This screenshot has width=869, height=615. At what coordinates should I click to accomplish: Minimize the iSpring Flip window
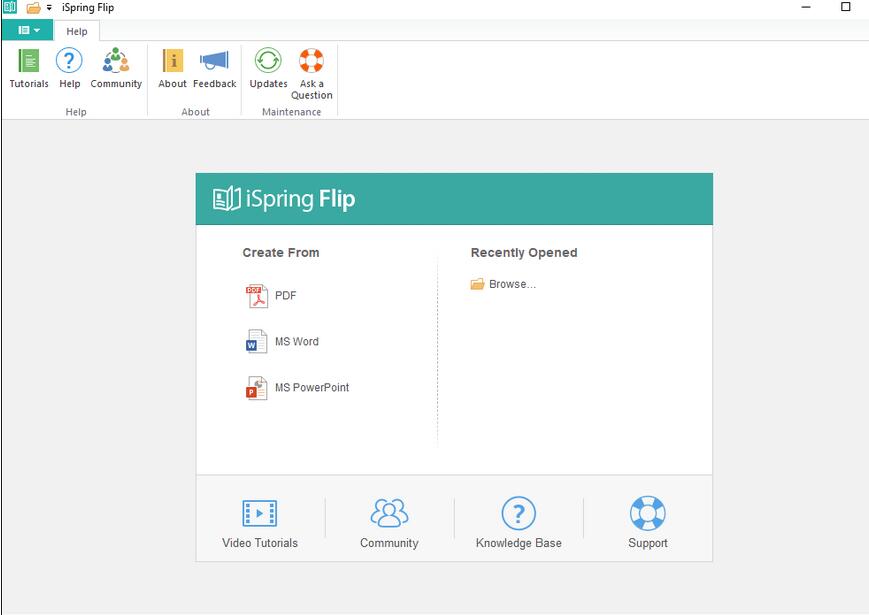(x=806, y=7)
